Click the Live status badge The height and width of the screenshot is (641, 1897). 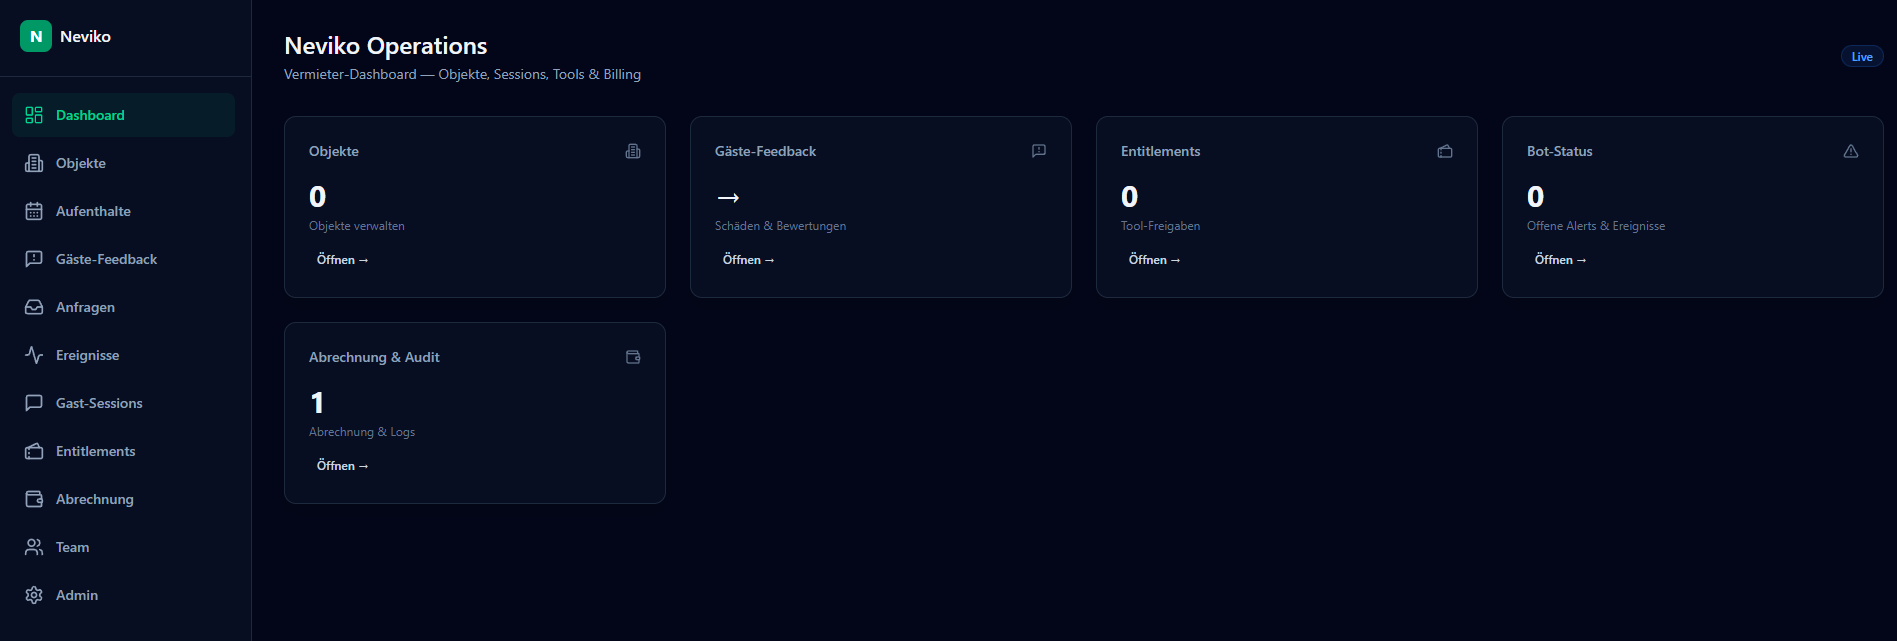pos(1862,57)
